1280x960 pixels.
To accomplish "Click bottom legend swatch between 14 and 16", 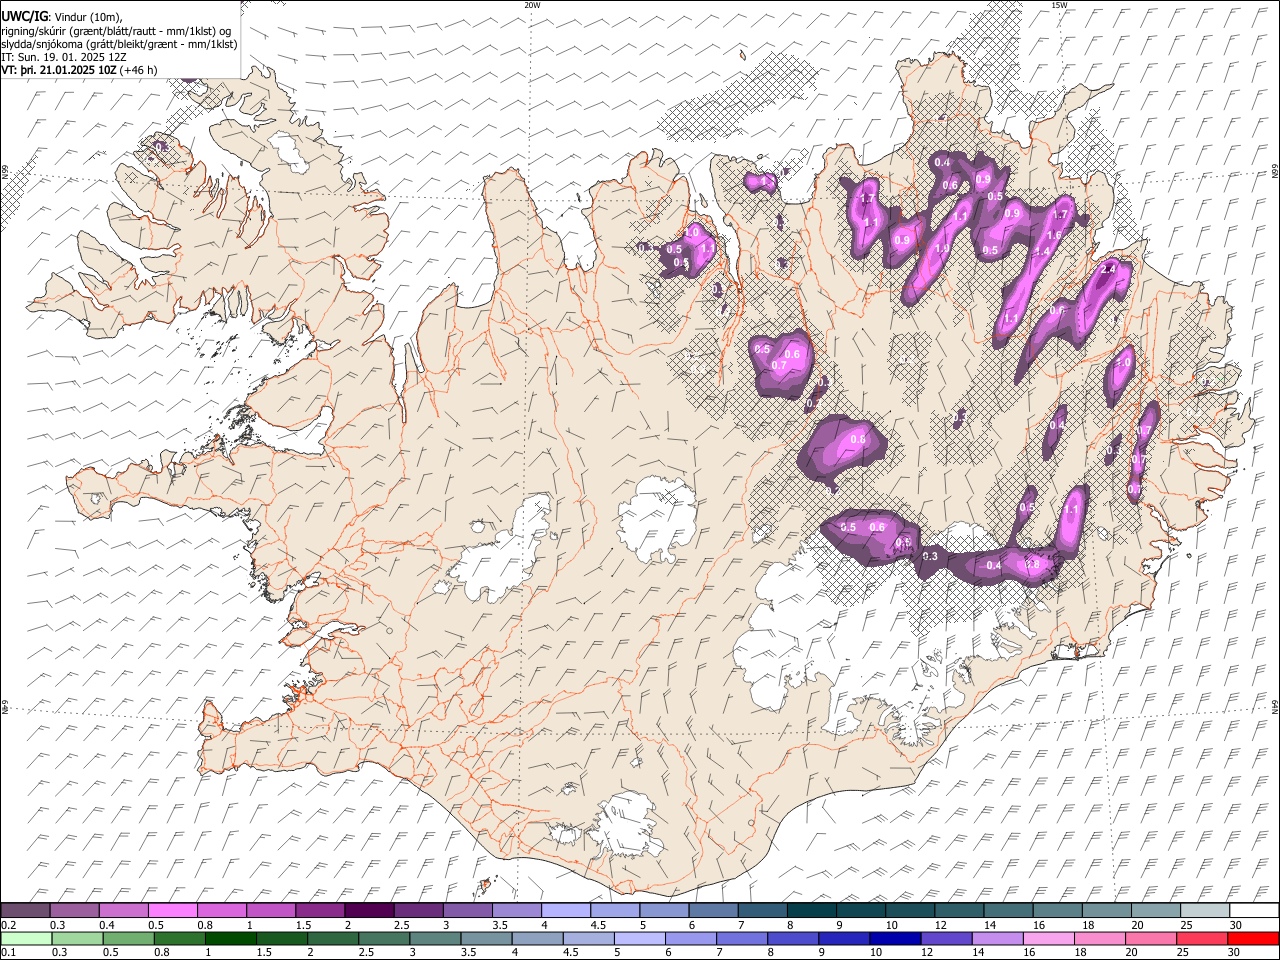I will [x=998, y=938].
